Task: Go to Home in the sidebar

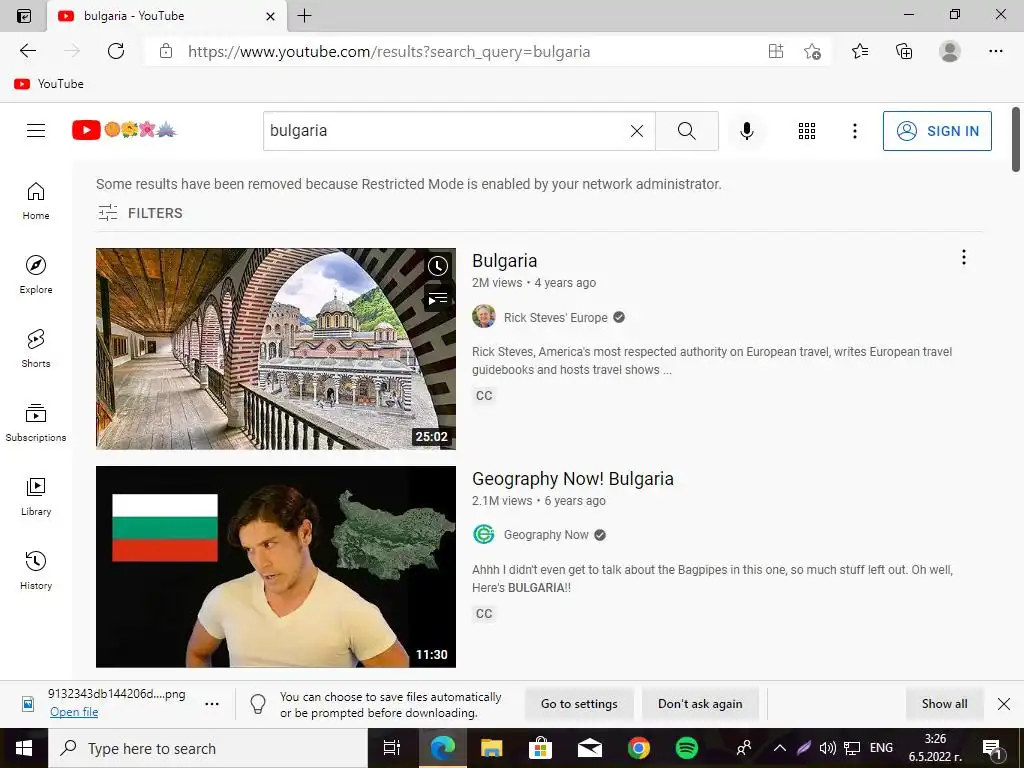Action: click(36, 200)
